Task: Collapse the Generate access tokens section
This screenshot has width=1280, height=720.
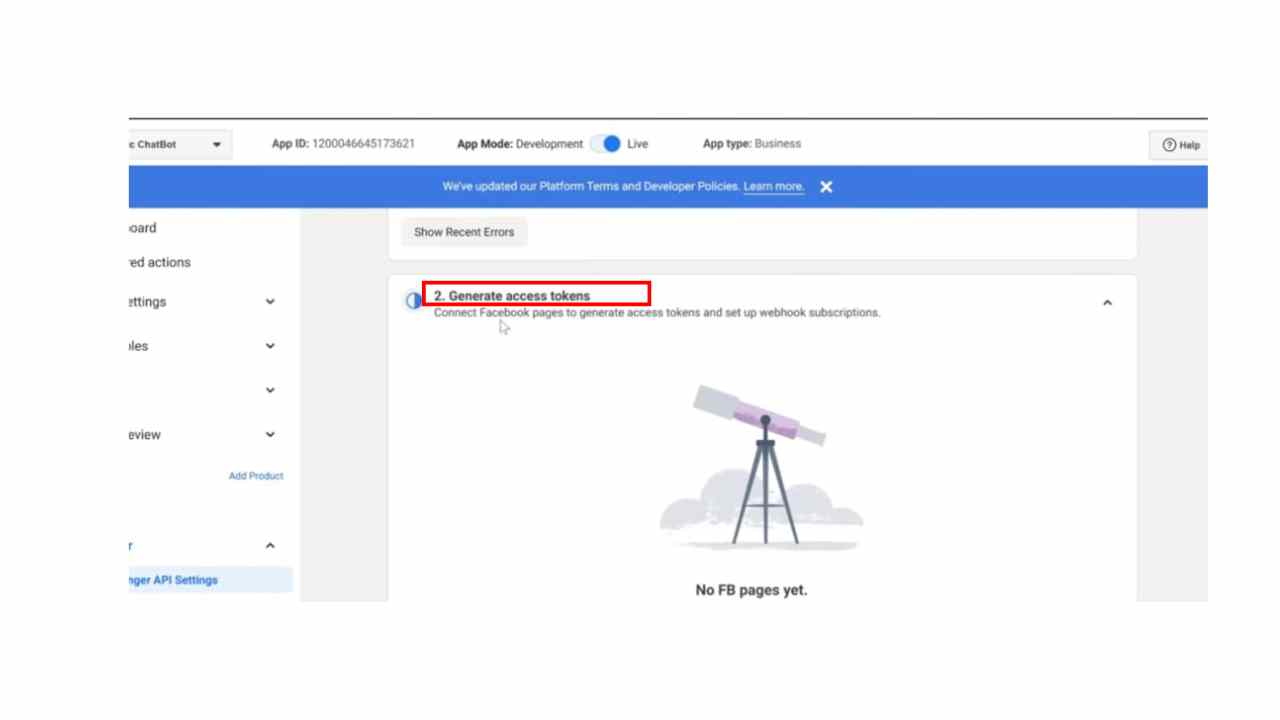Action: 1107,303
